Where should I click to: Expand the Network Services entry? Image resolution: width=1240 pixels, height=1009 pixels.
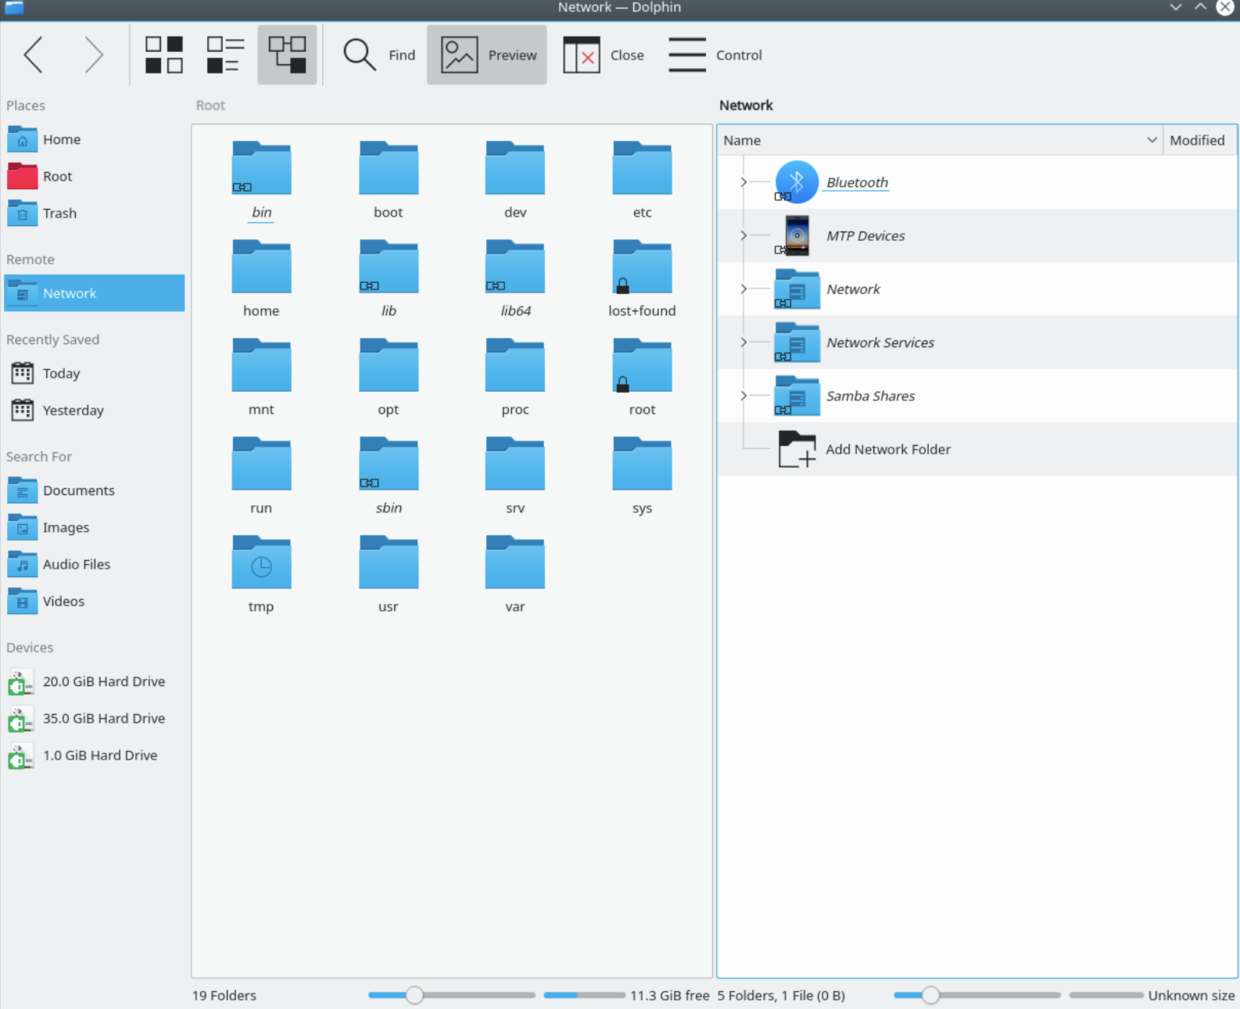point(743,342)
